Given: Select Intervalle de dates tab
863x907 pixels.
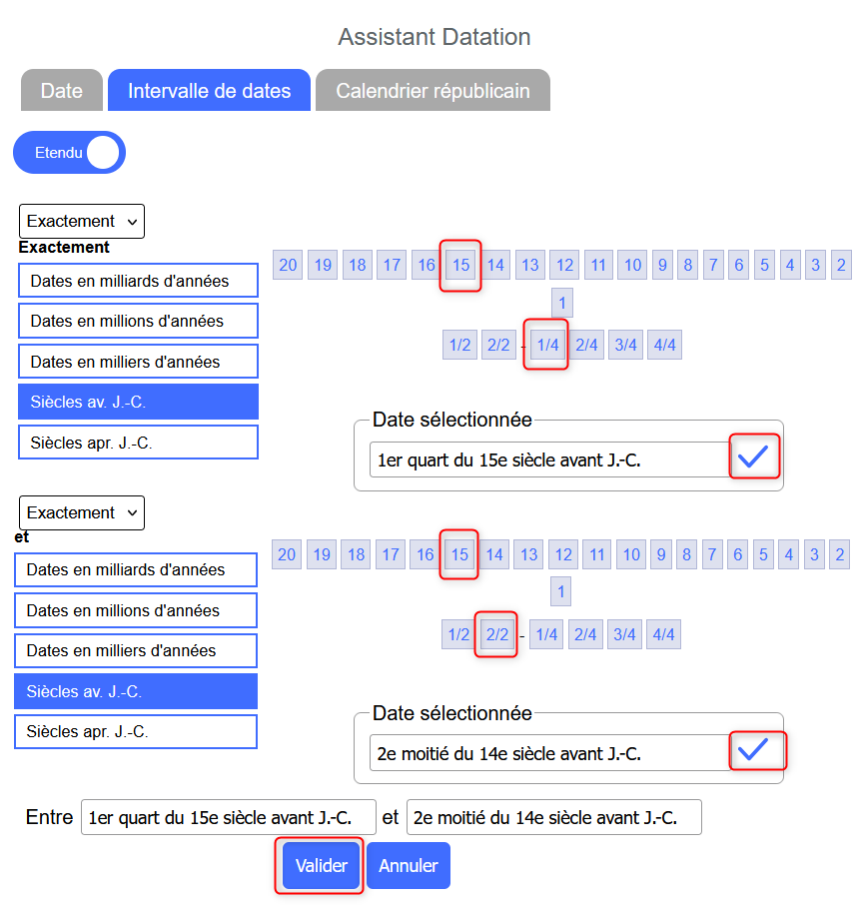Looking at the screenshot, I should coord(209,91).
